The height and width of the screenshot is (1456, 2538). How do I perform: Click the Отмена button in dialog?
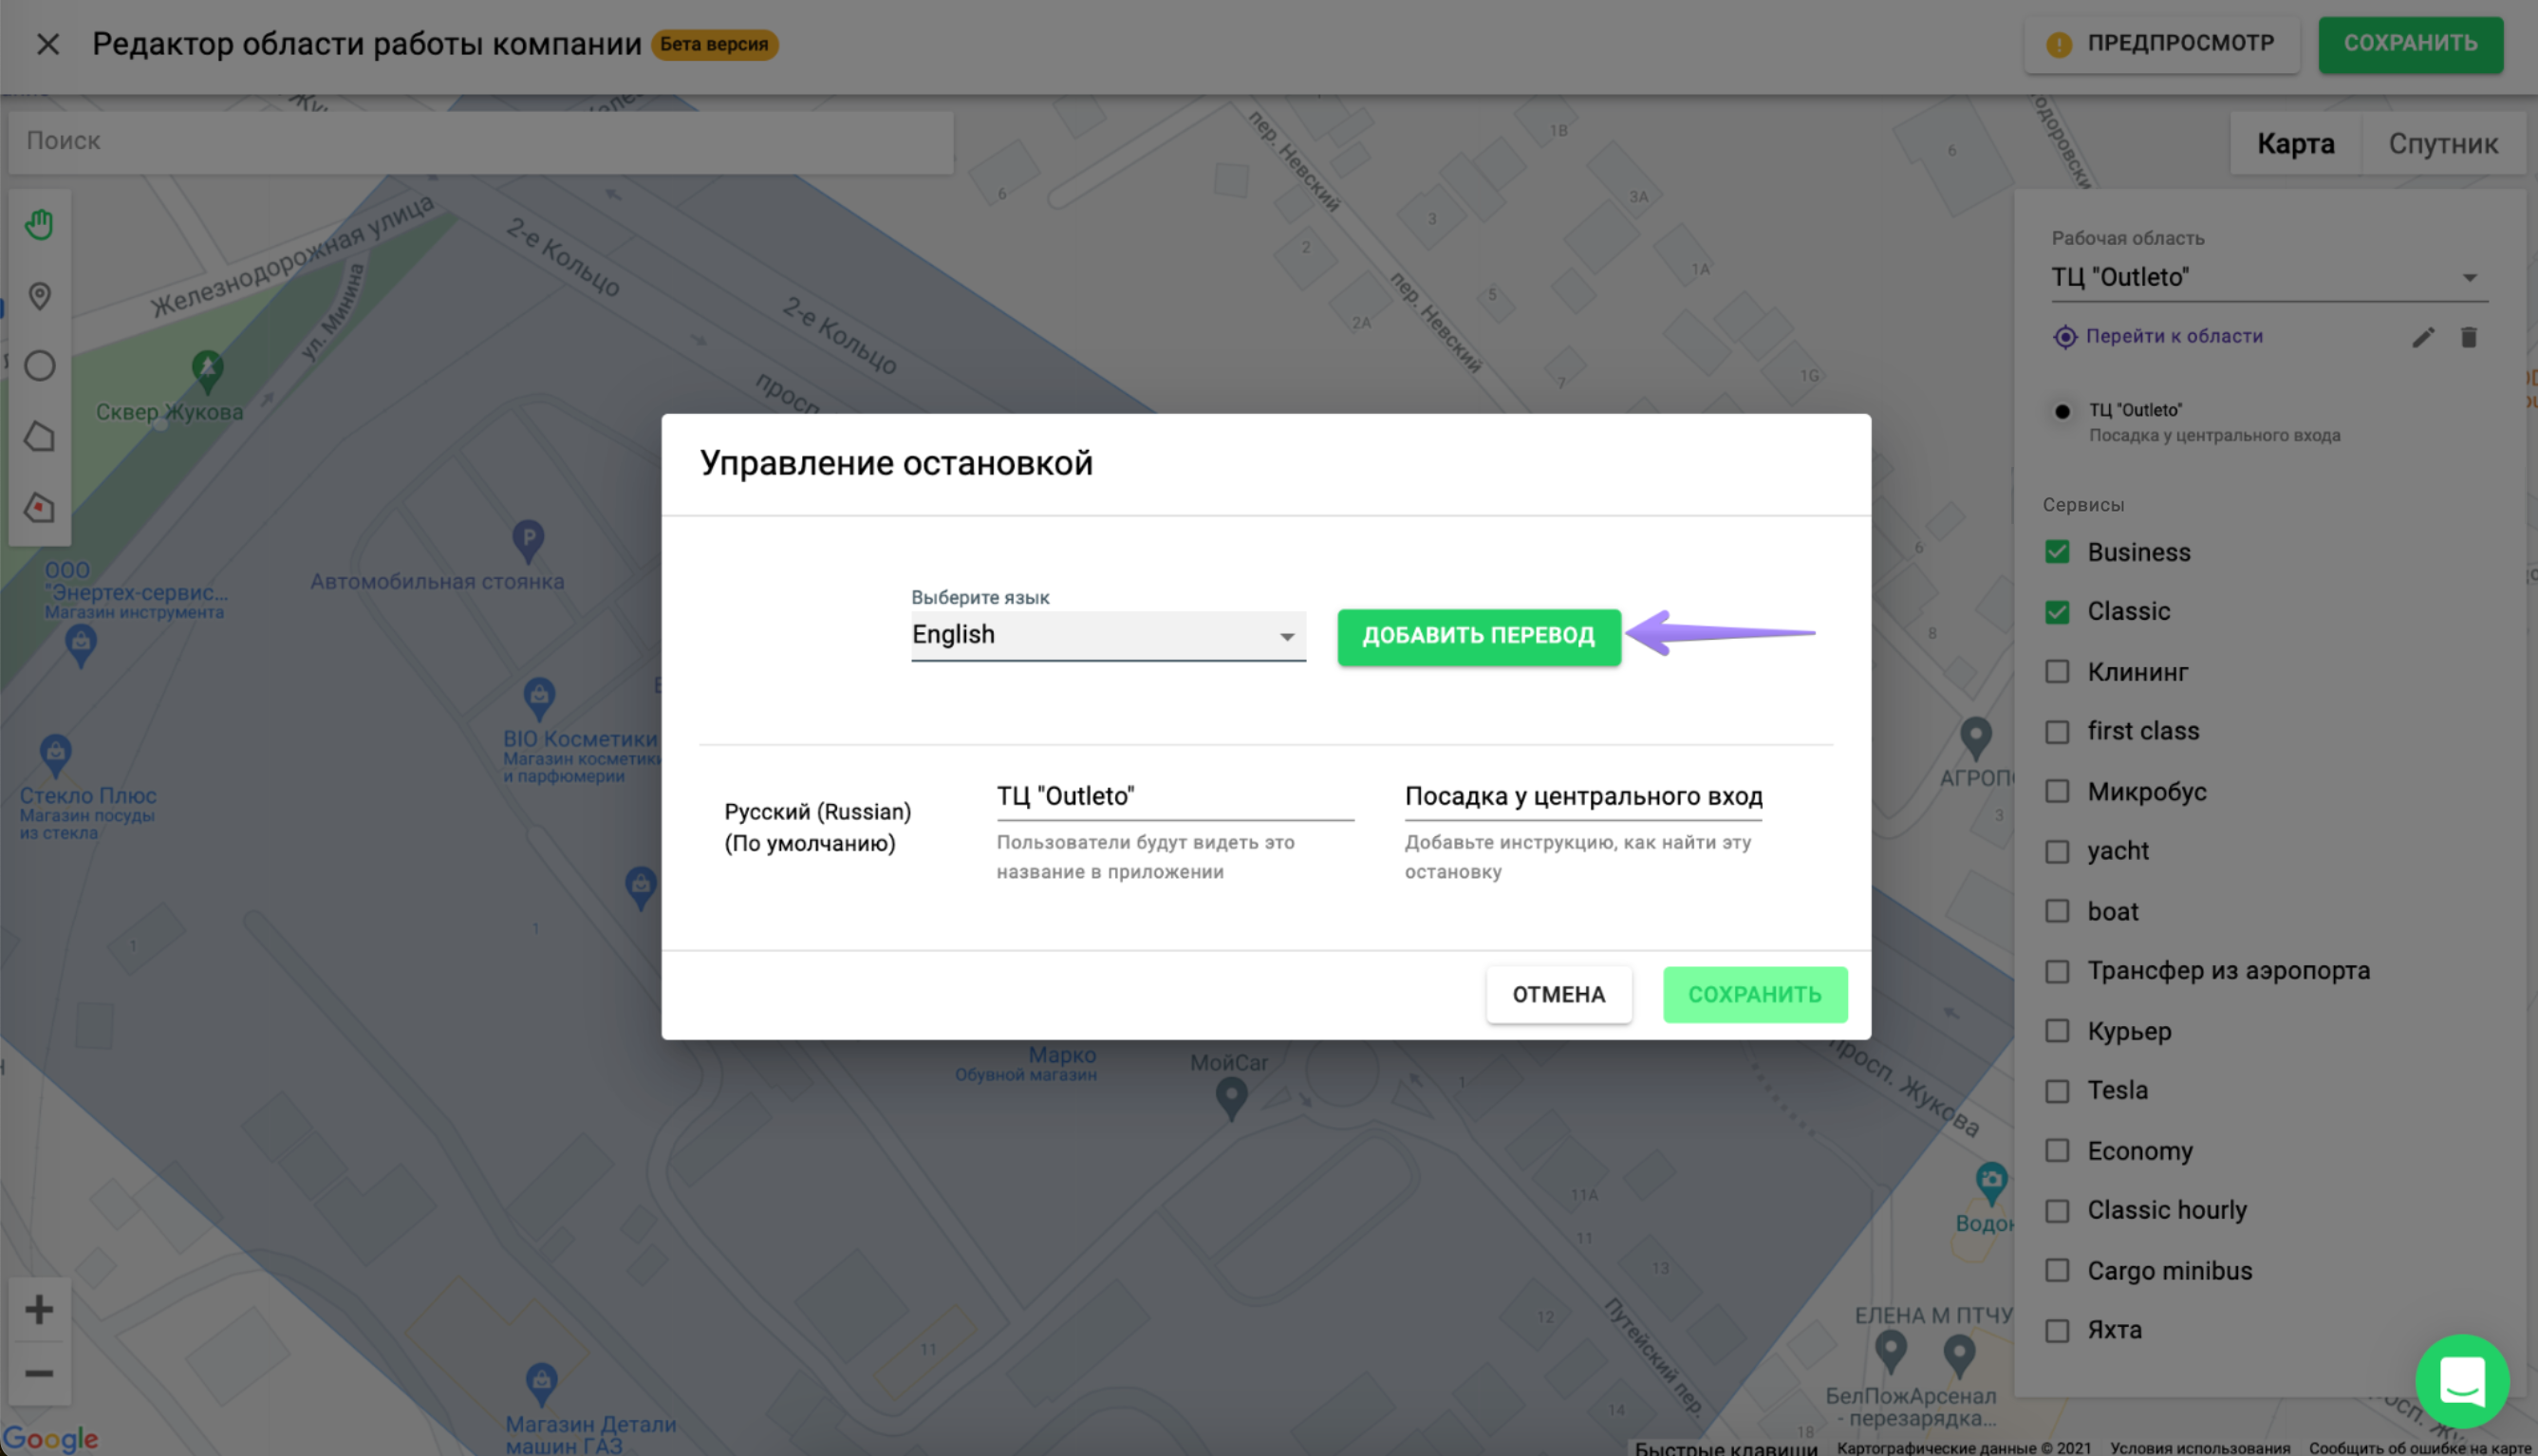(1558, 994)
